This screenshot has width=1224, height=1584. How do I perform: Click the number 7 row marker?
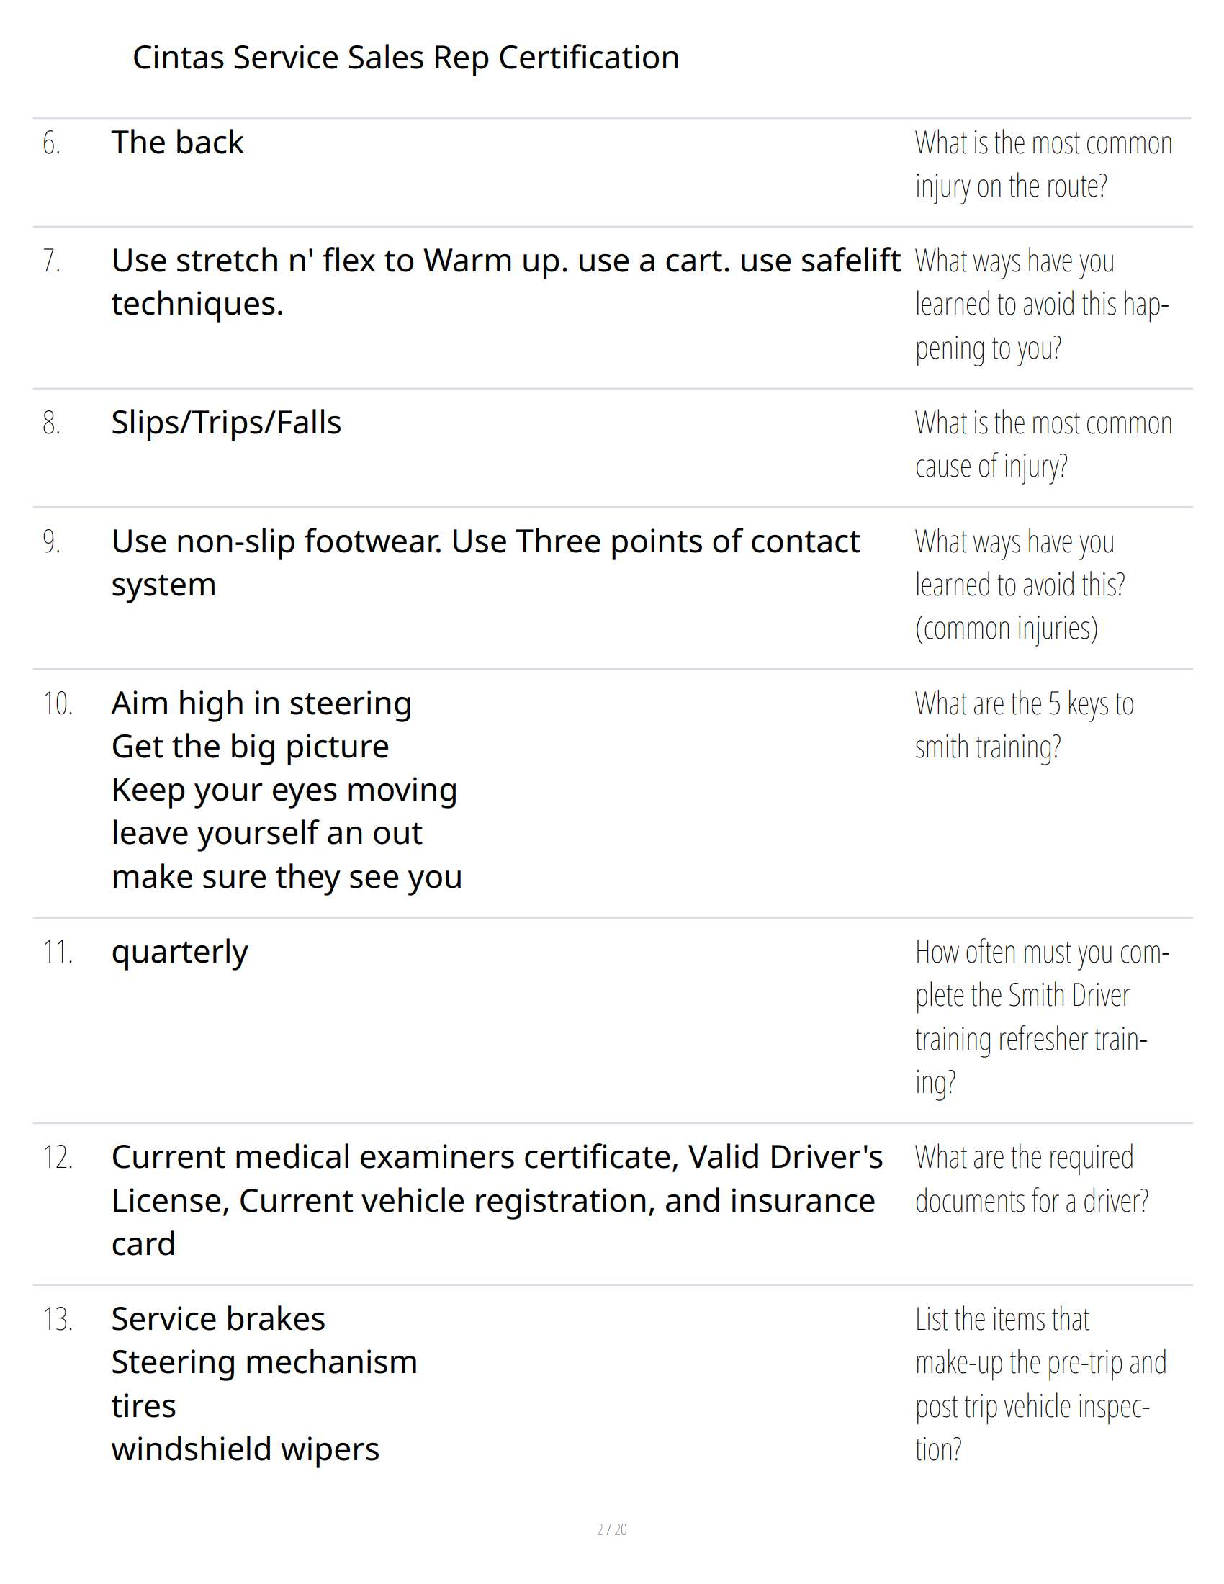coord(52,261)
